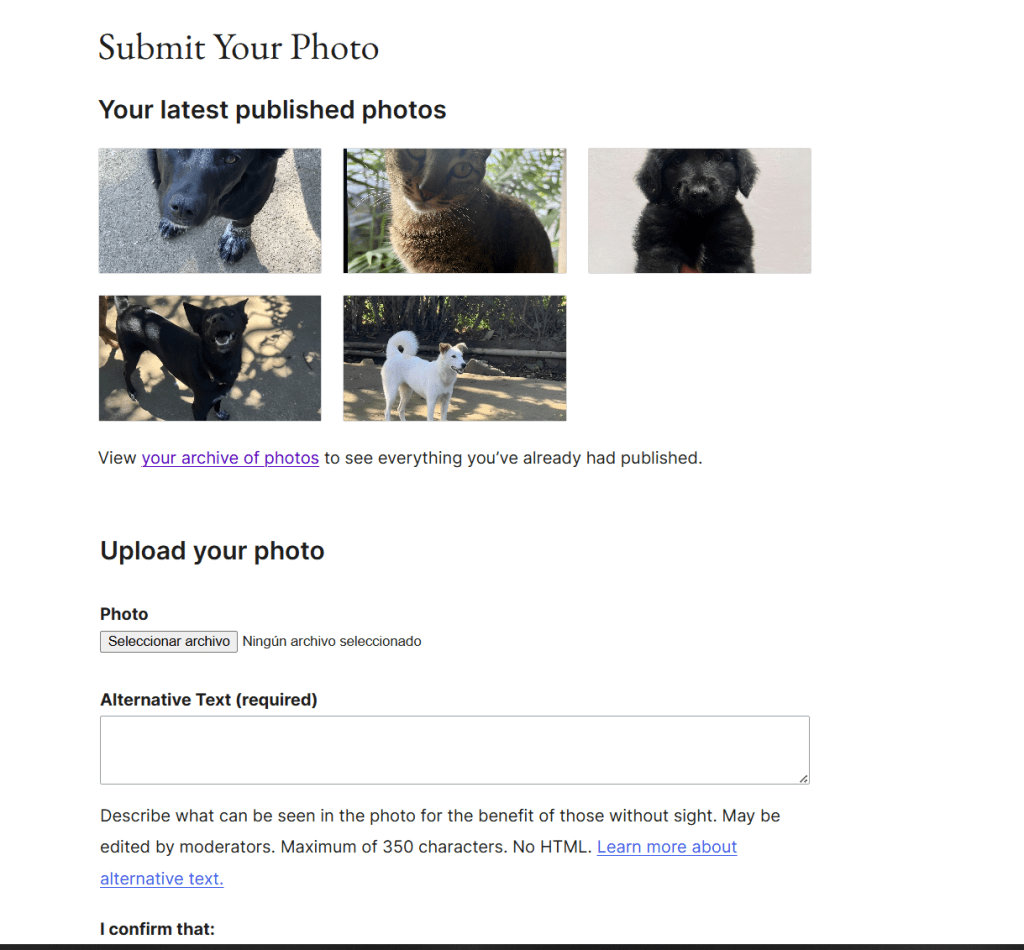Click the 'Your latest published photos' heading
This screenshot has height=950, width=1024.
(x=272, y=110)
